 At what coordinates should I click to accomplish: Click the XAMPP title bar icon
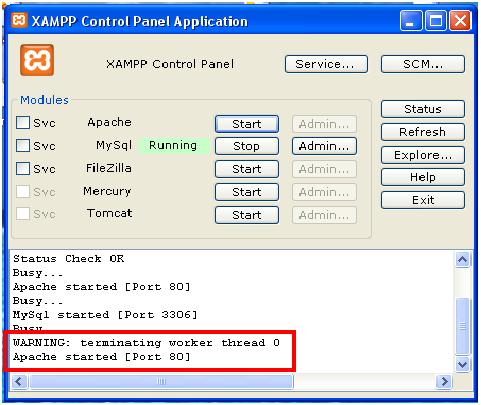[x=19, y=21]
